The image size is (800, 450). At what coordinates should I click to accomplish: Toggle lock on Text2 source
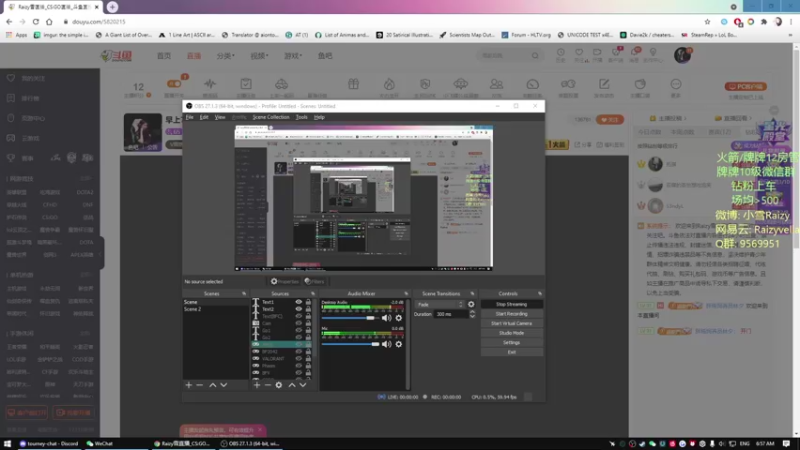[x=308, y=309]
